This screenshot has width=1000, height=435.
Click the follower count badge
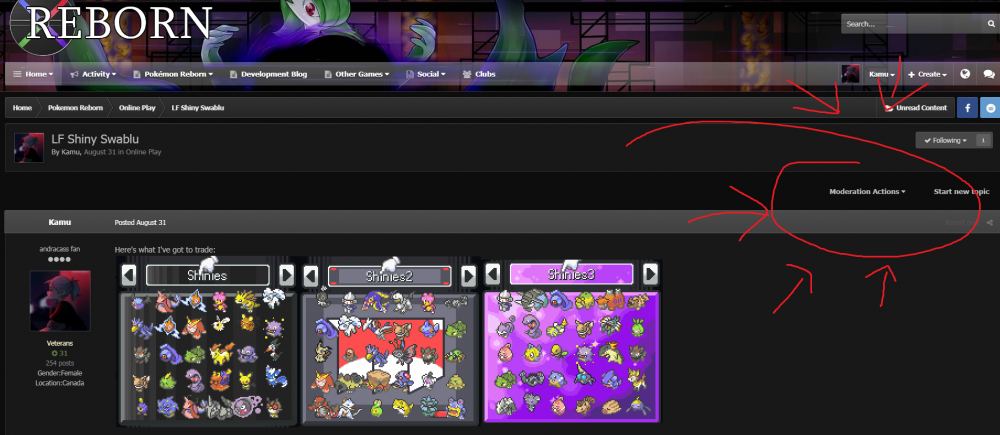point(983,140)
